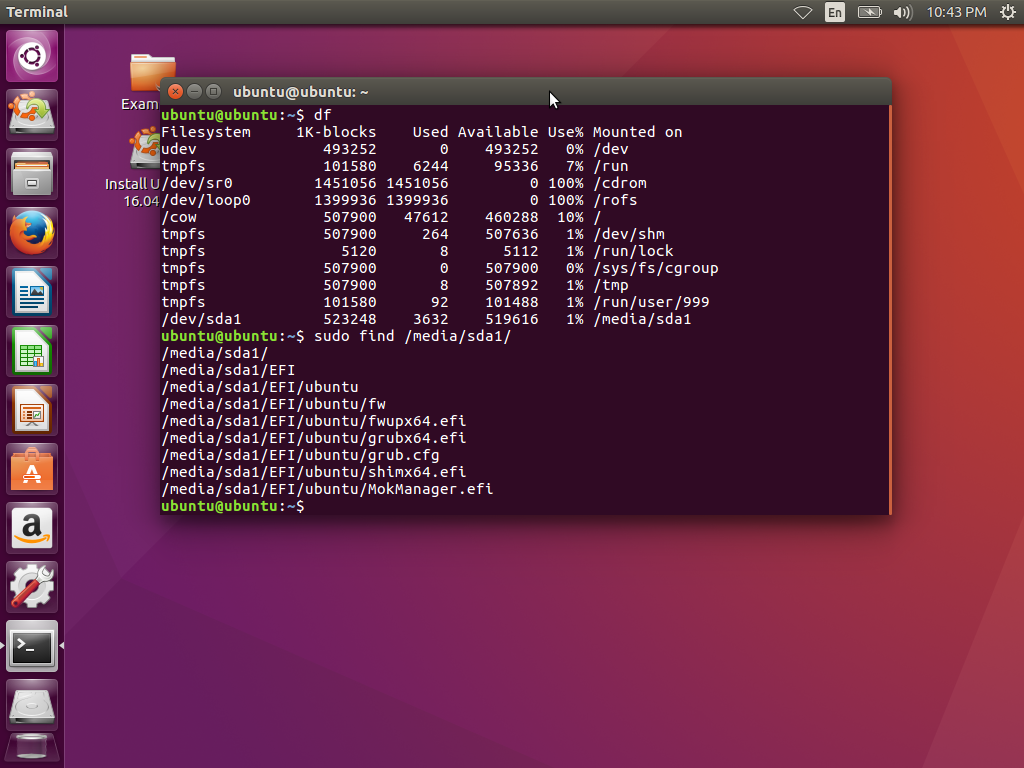Screen dimensions: 1024x768
Task: Click the 'Available' column header
Action: click(498, 133)
